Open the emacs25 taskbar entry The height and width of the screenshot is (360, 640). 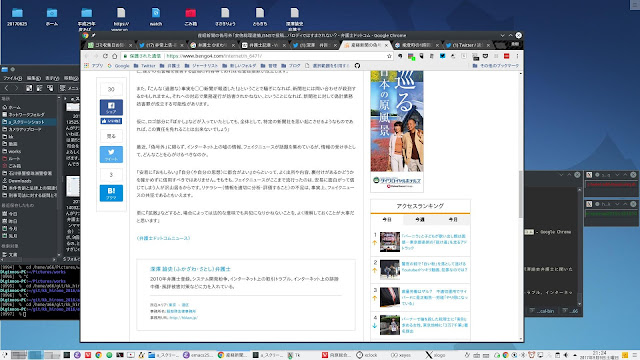pyautogui.click(x=198, y=355)
